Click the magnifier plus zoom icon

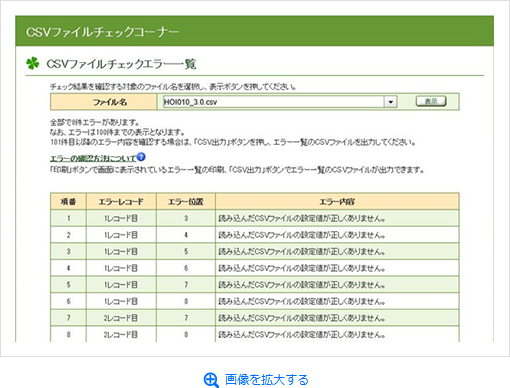click(211, 380)
